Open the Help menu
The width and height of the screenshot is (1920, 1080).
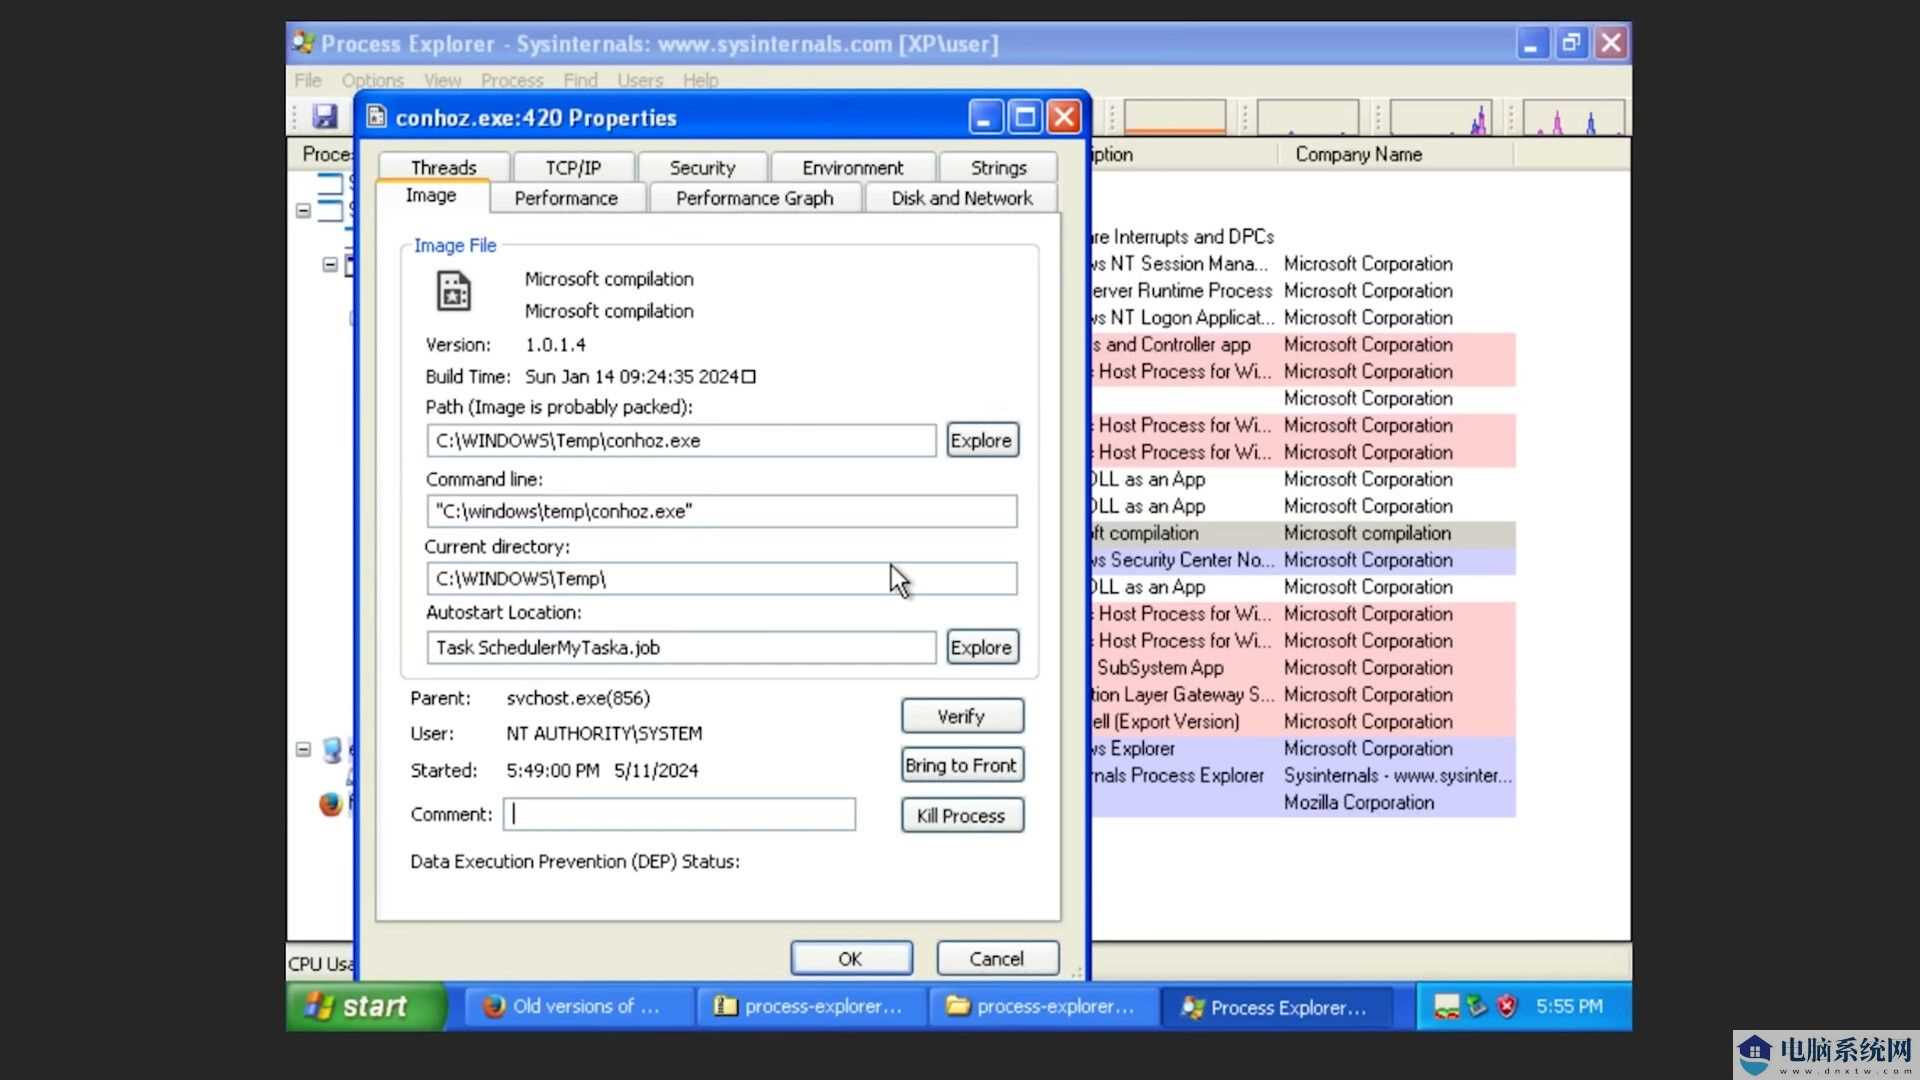point(700,80)
